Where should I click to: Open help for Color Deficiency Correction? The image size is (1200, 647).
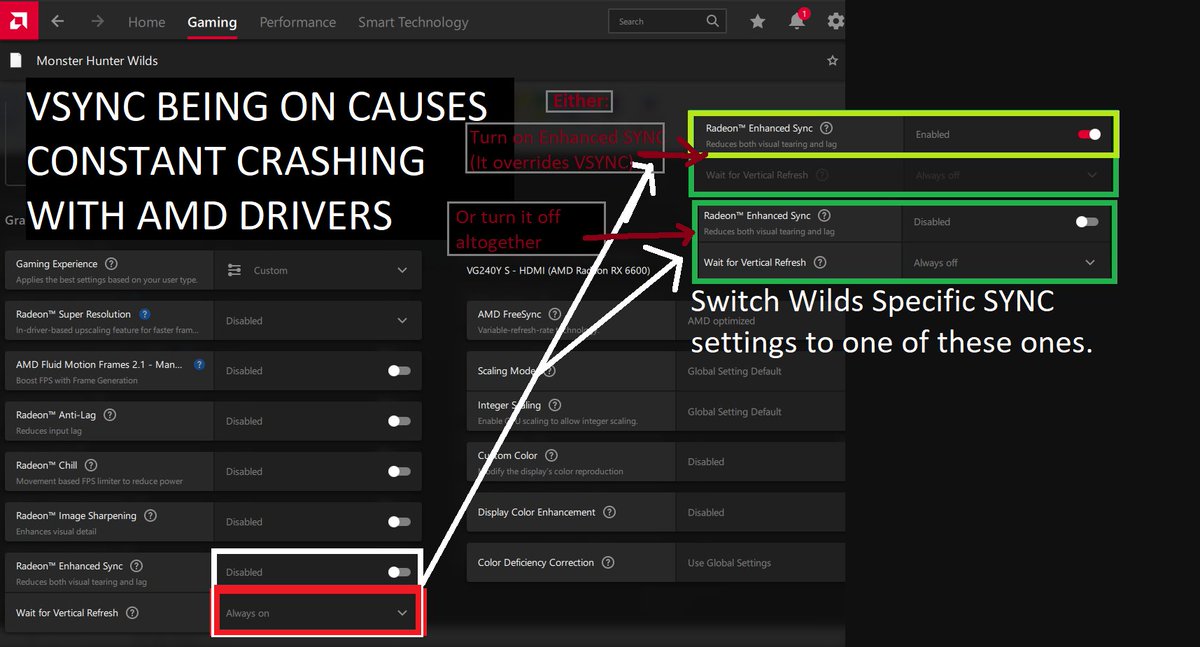coord(608,563)
